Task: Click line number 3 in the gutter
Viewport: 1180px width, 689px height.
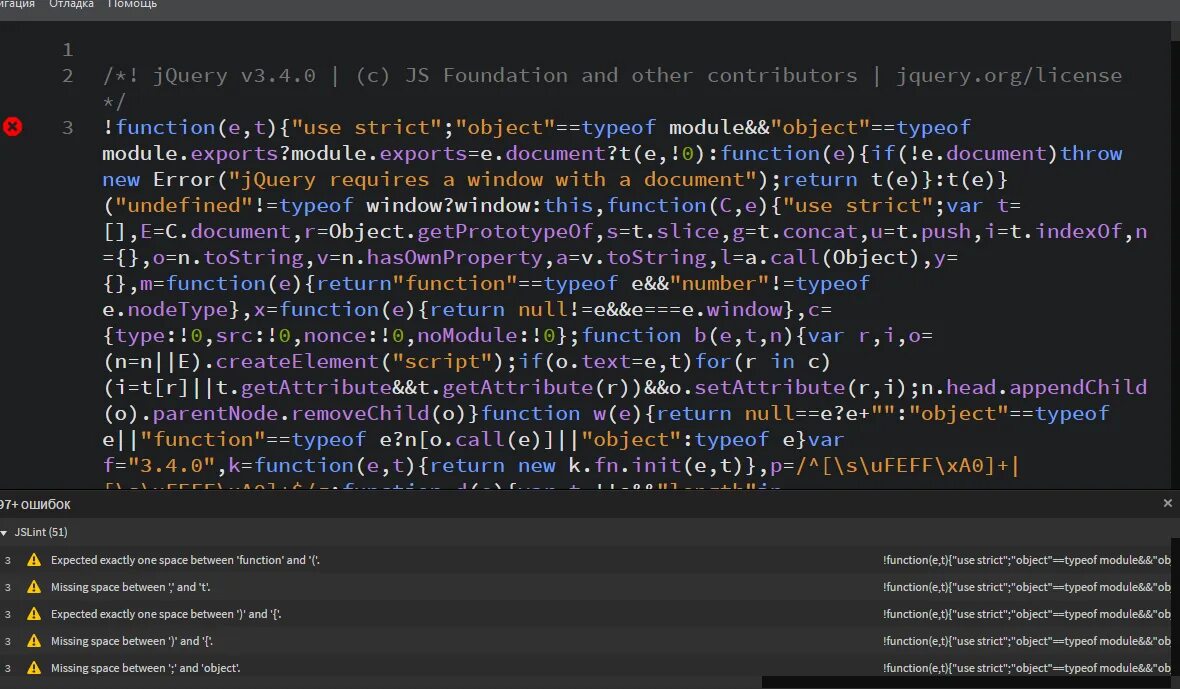Action: click(68, 128)
